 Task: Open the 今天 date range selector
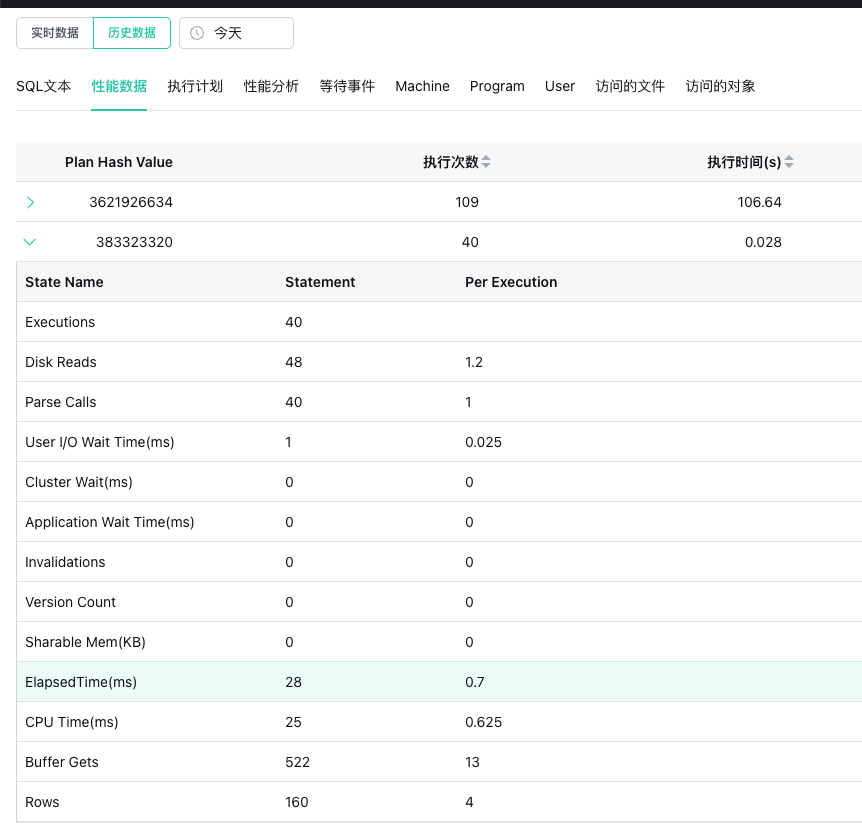click(x=236, y=33)
